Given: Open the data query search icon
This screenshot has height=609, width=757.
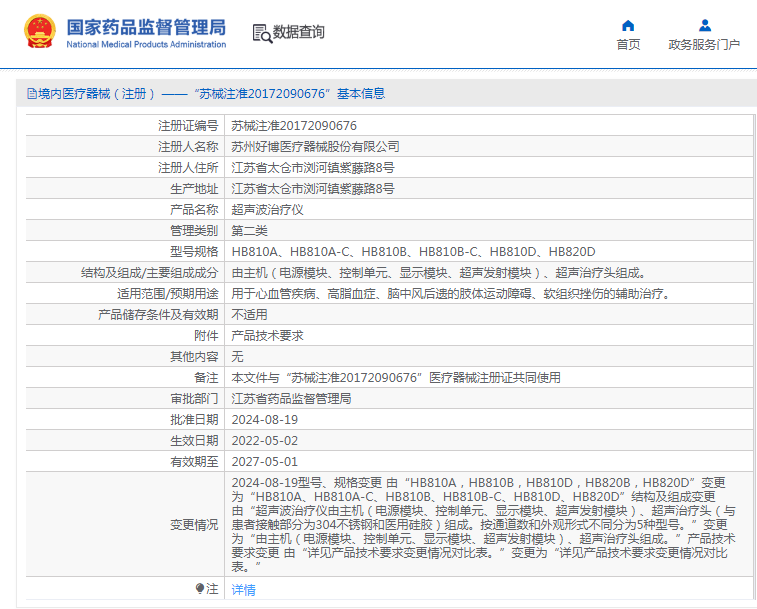Looking at the screenshot, I should [262, 33].
